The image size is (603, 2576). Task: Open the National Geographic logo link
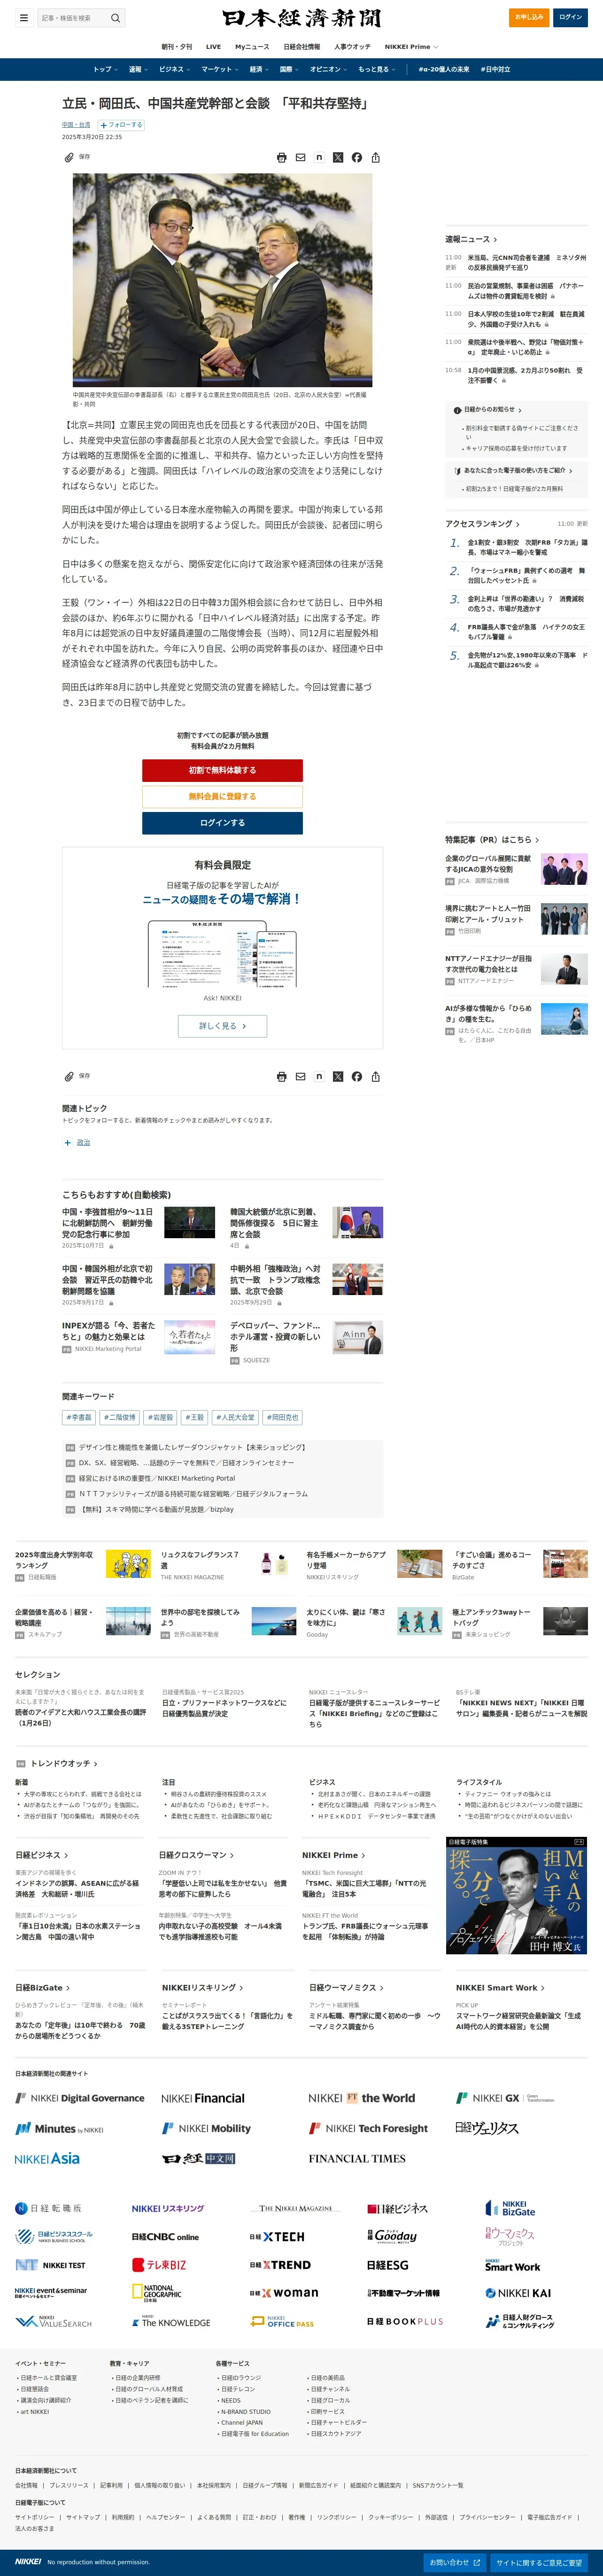158,2293
